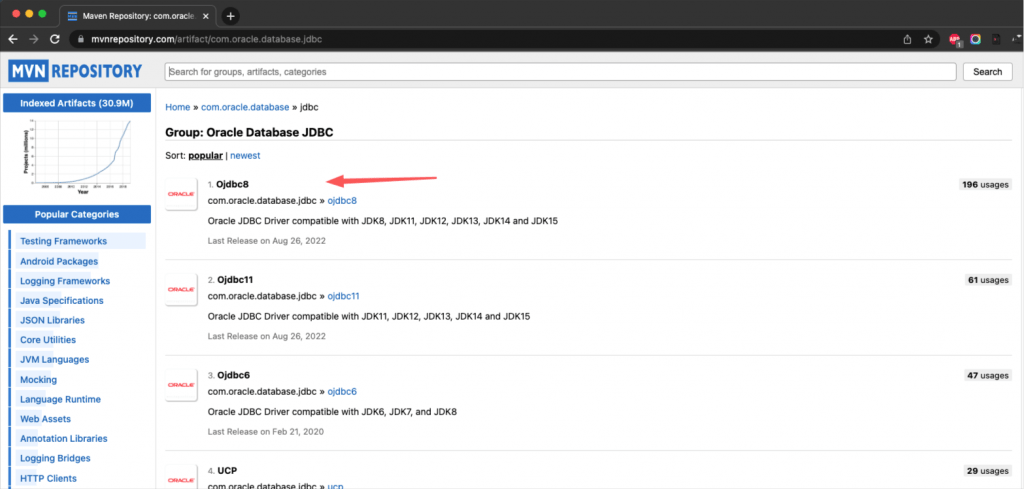Click the 196 usages badge
1024x489 pixels.
click(x=985, y=185)
